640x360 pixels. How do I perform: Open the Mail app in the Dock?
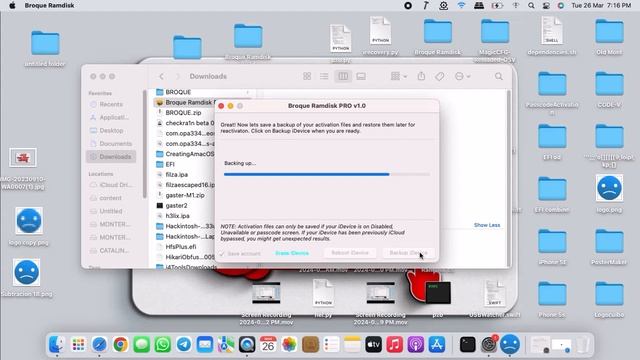pos(205,345)
